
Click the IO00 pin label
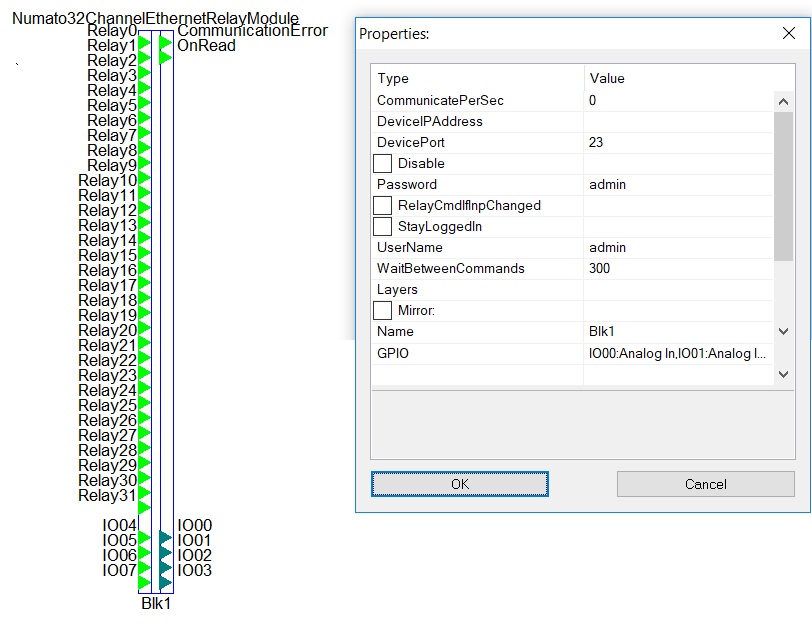[195, 526]
